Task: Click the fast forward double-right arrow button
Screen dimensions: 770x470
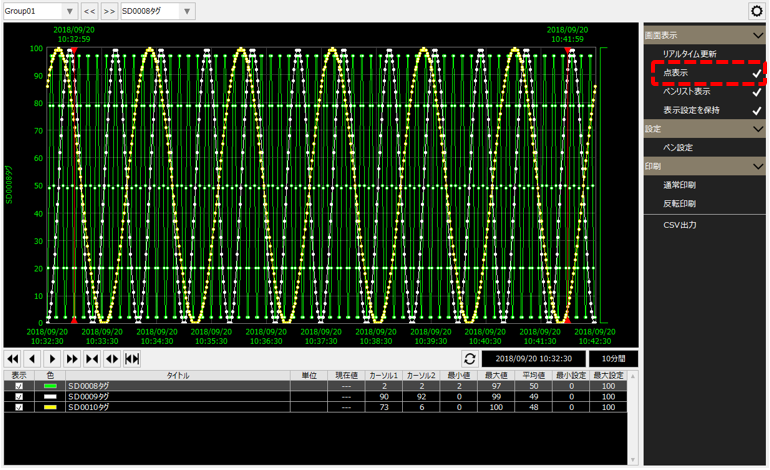Action: coord(72,358)
